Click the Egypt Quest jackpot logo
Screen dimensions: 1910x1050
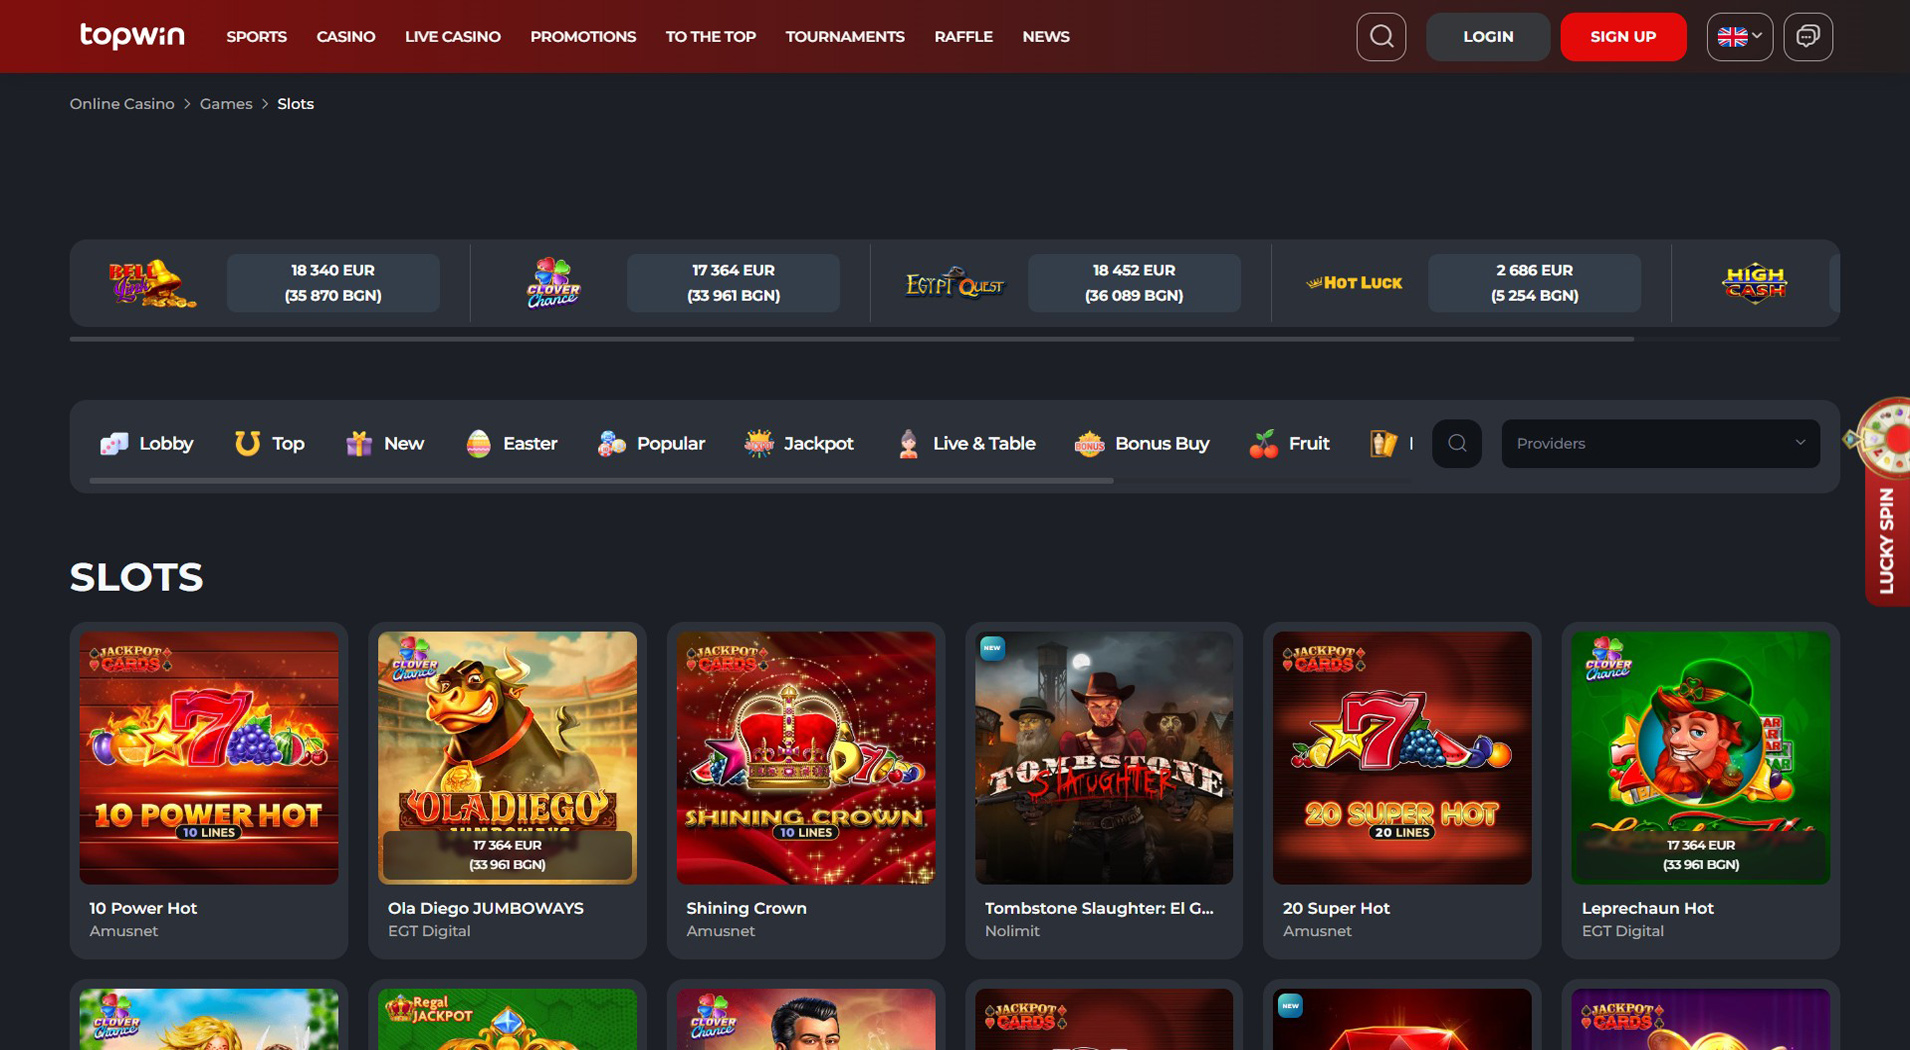tap(954, 283)
